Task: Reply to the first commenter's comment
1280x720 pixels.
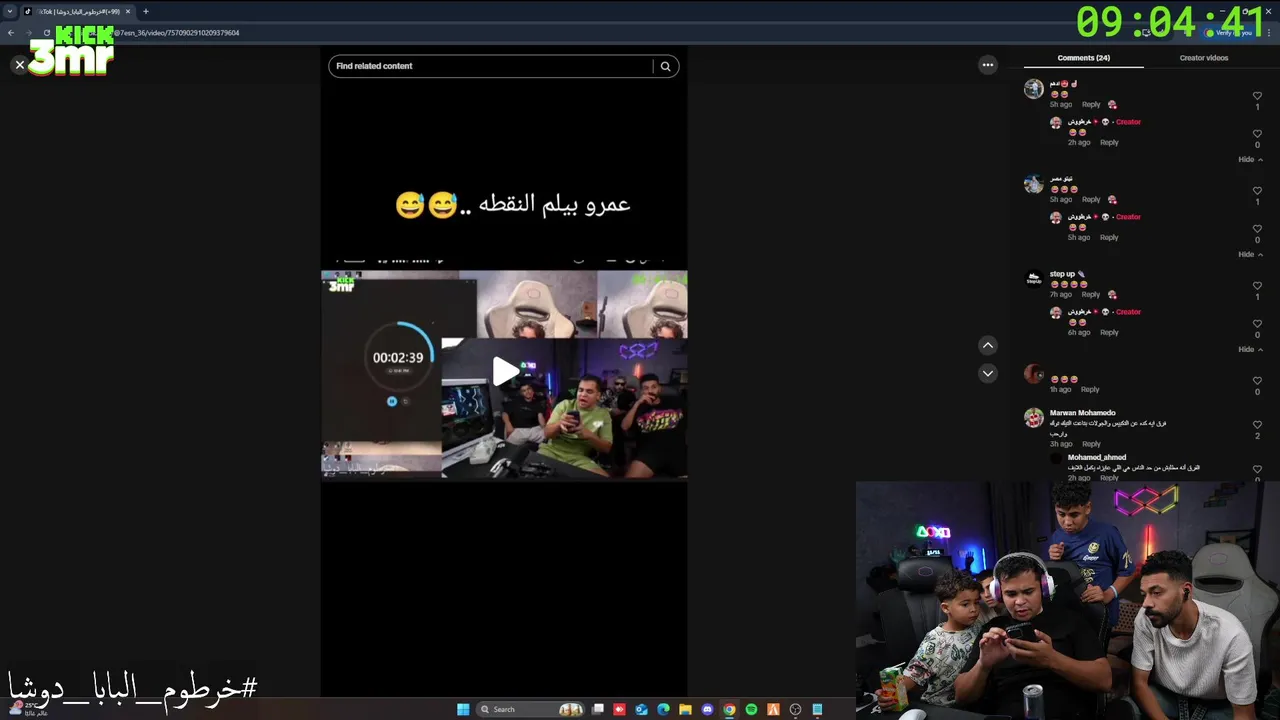Action: [1091, 105]
